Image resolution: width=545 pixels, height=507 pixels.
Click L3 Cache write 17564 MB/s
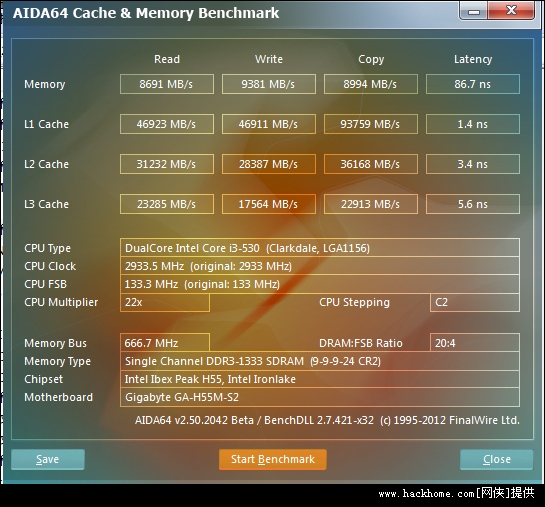(269, 204)
